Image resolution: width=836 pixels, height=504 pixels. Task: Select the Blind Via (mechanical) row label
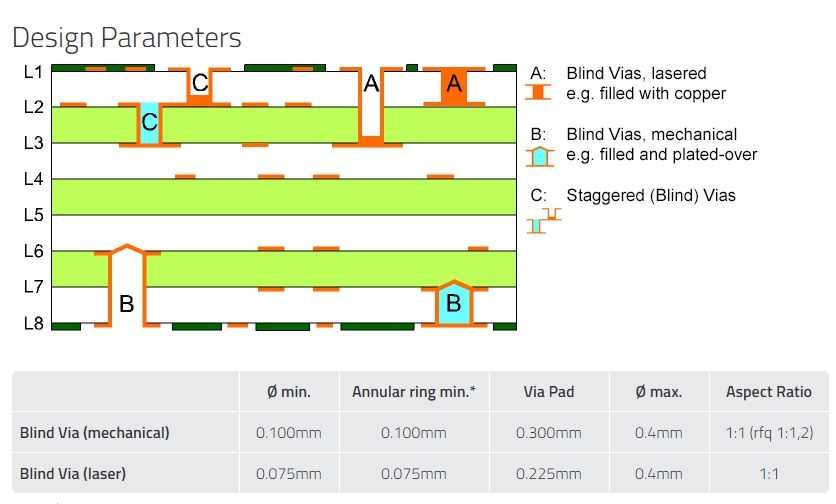click(x=95, y=433)
